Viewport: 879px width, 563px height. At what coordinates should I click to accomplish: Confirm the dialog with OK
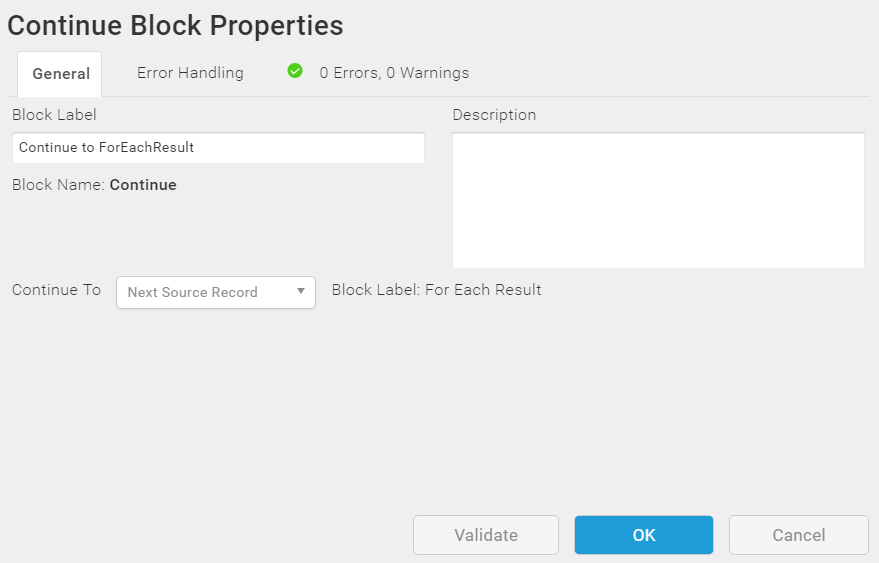coord(644,535)
